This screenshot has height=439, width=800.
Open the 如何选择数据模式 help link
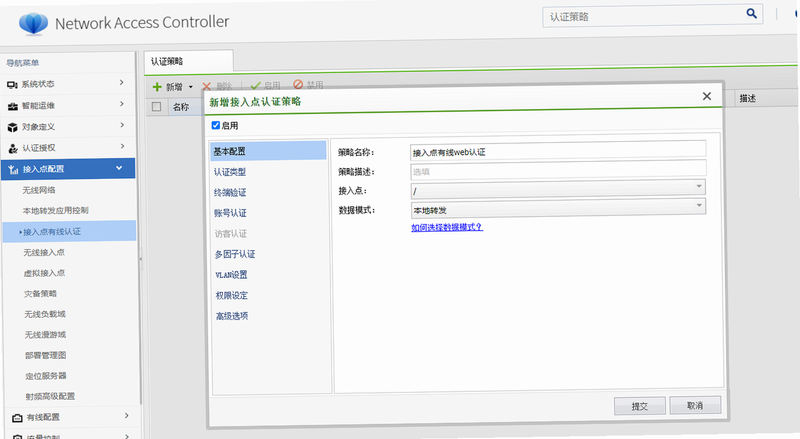(447, 227)
